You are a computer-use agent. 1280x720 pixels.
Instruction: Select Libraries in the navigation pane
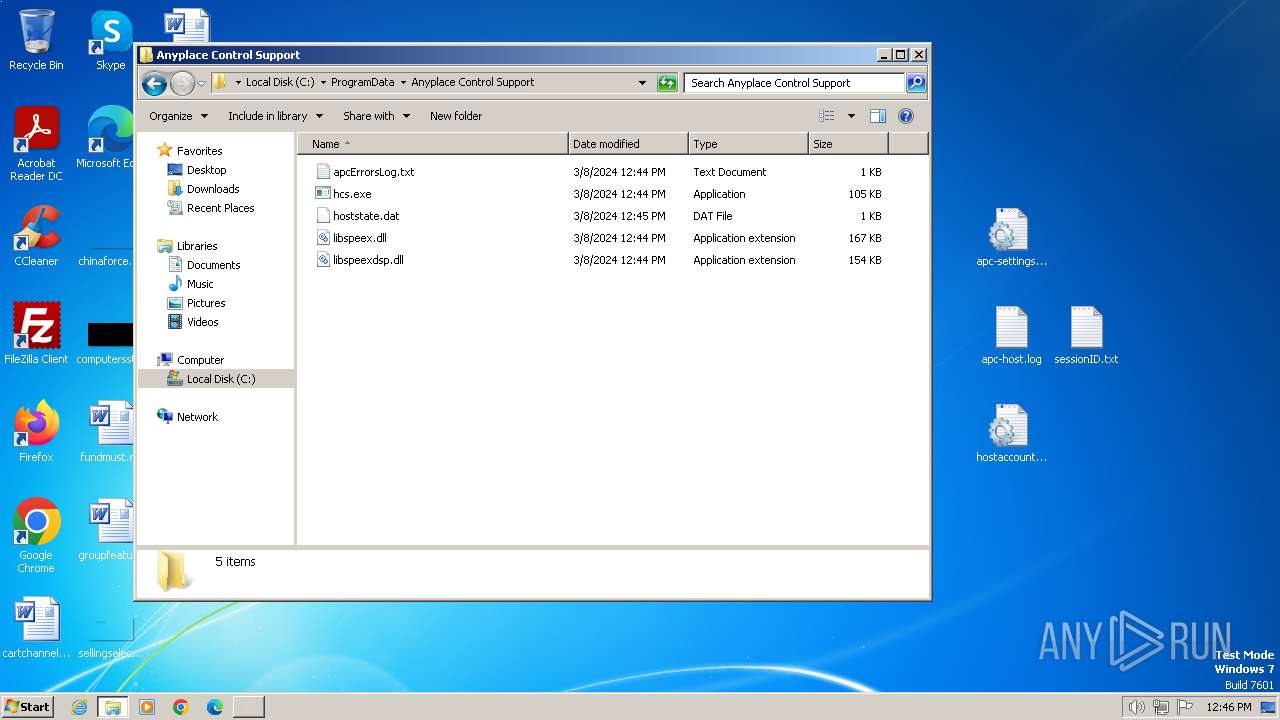(x=197, y=246)
